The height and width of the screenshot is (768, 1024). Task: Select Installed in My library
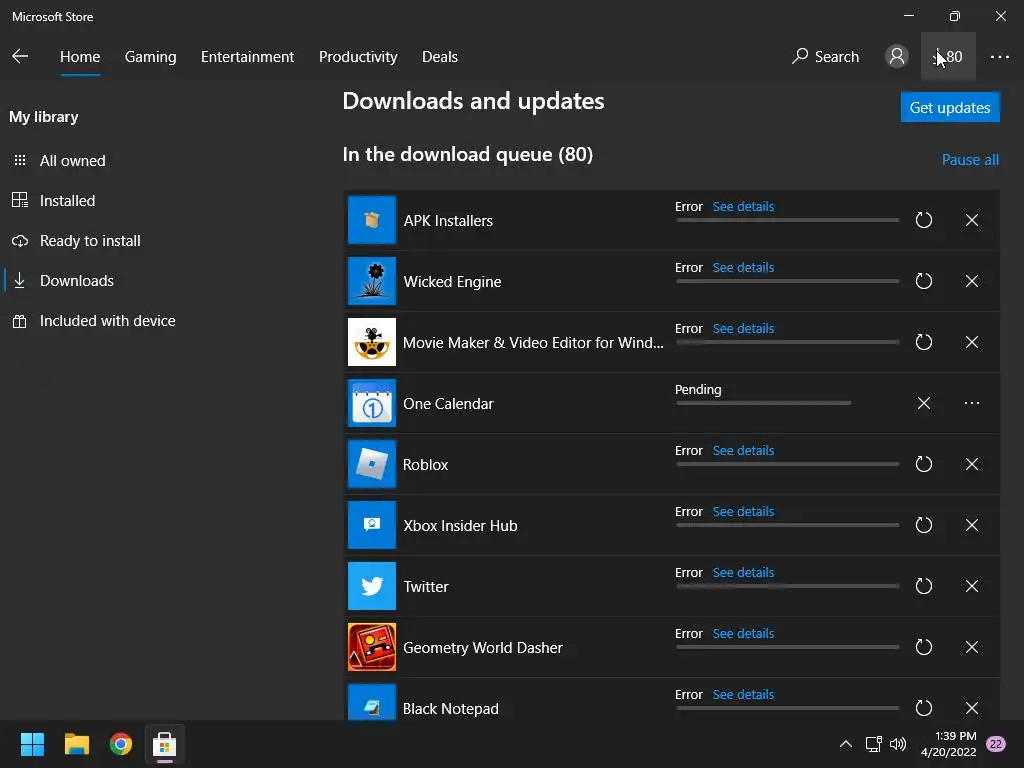click(67, 200)
